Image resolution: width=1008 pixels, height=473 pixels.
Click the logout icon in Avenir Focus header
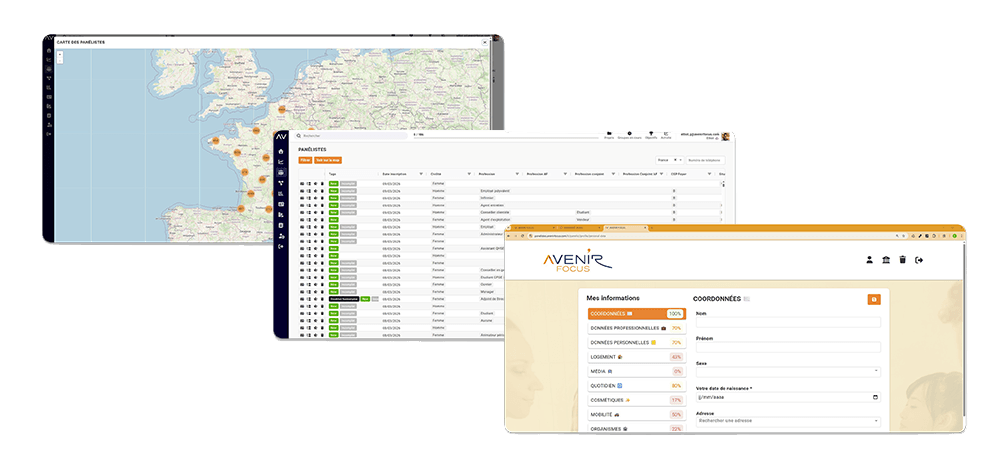[919, 260]
